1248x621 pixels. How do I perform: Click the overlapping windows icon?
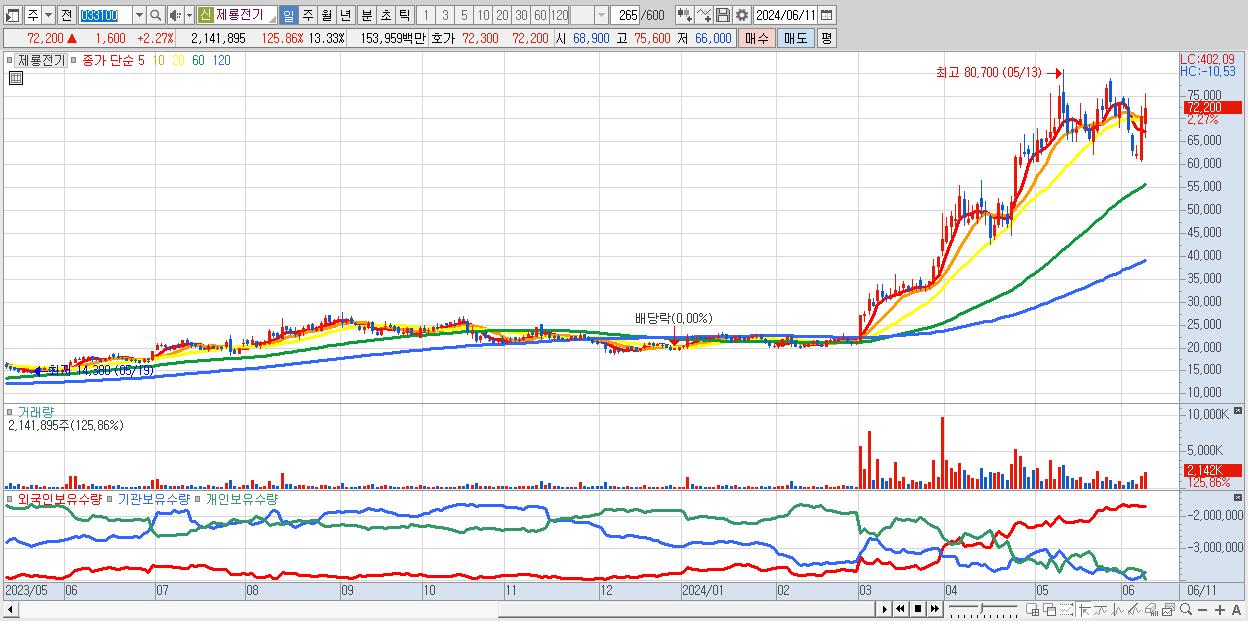click(x=1049, y=610)
